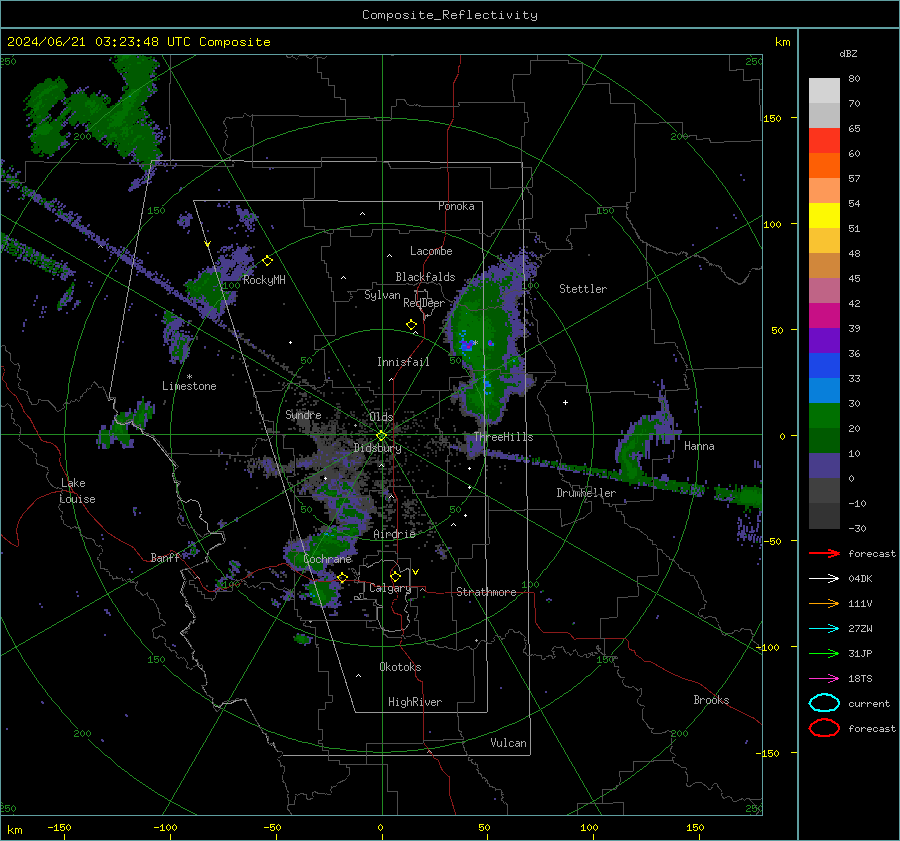Click the Hanna city label
The height and width of the screenshot is (841, 900).
699,446
